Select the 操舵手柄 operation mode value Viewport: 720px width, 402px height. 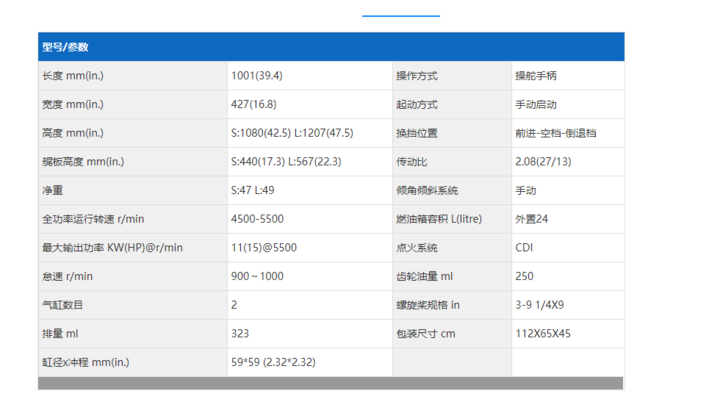coord(537,76)
